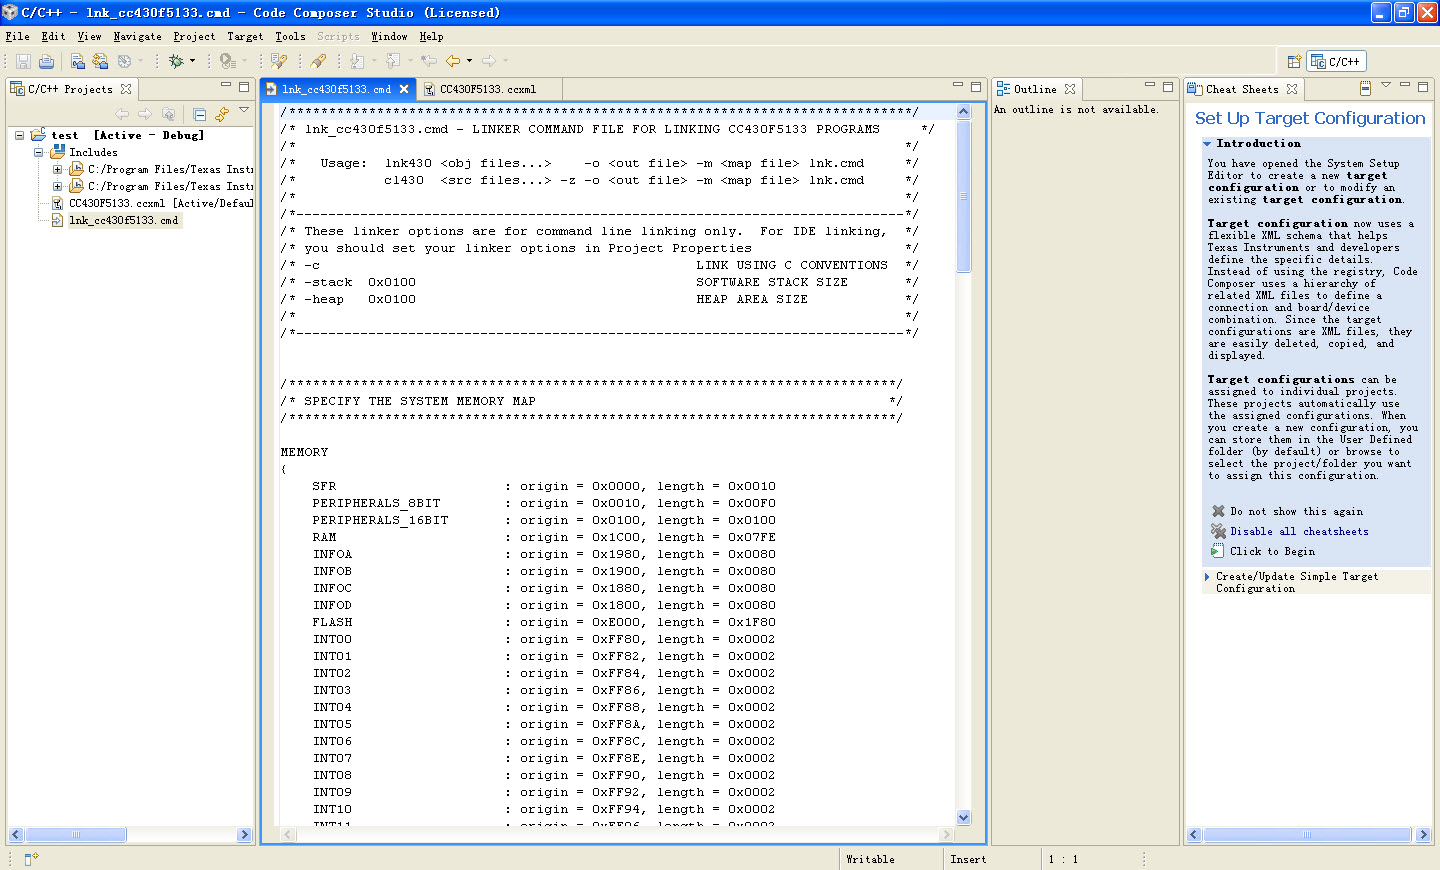Close the Outline view
The image size is (1440, 870).
pyautogui.click(x=1070, y=89)
